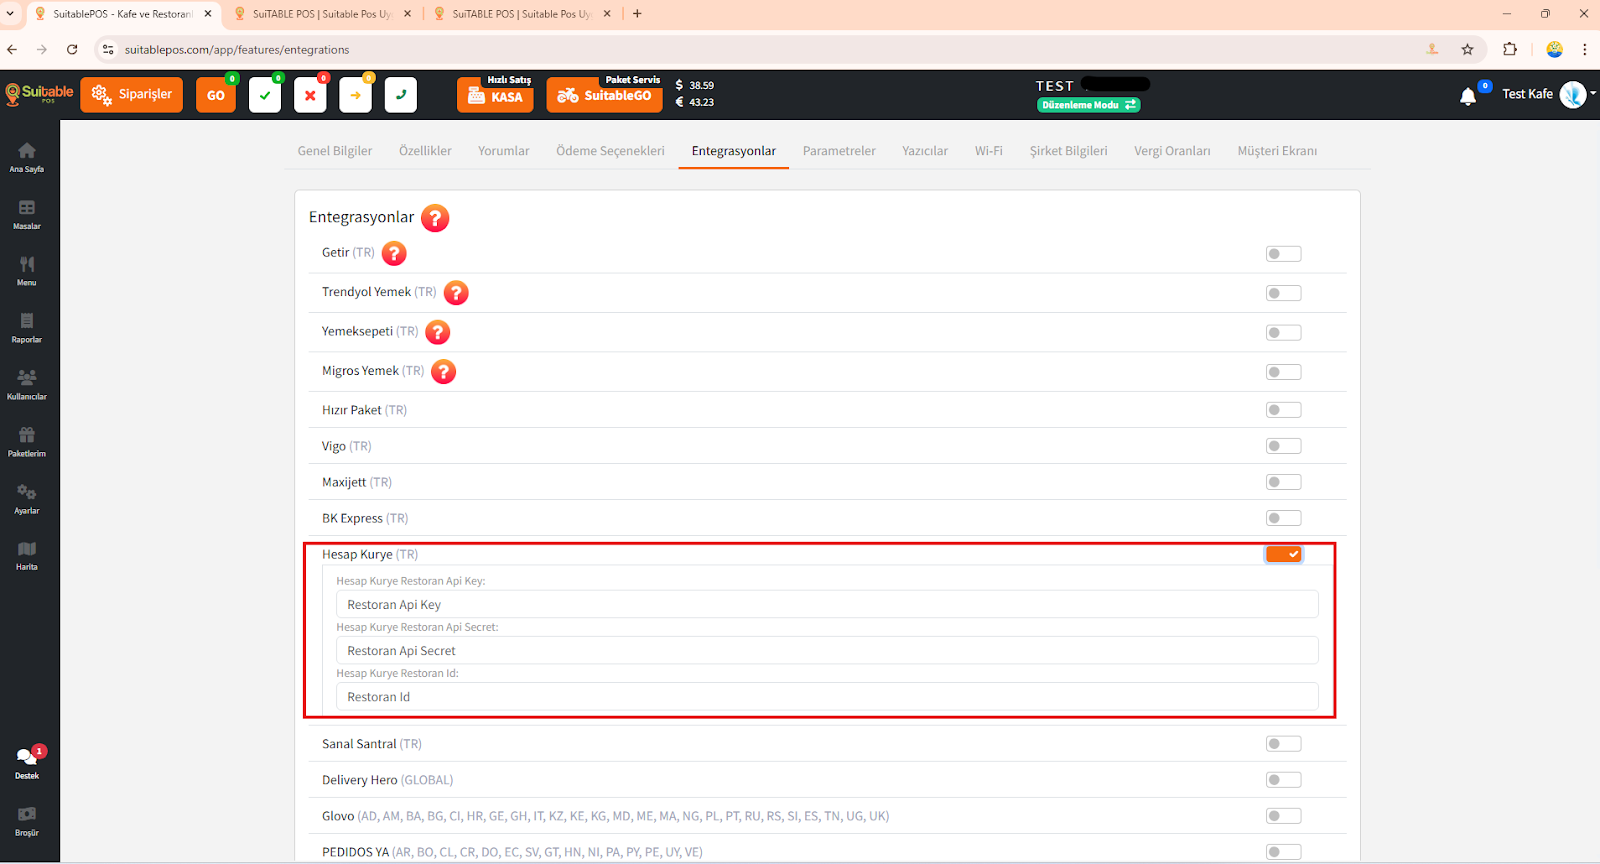Click the green phone orders icon
The width and height of the screenshot is (1600, 864).
point(401,95)
